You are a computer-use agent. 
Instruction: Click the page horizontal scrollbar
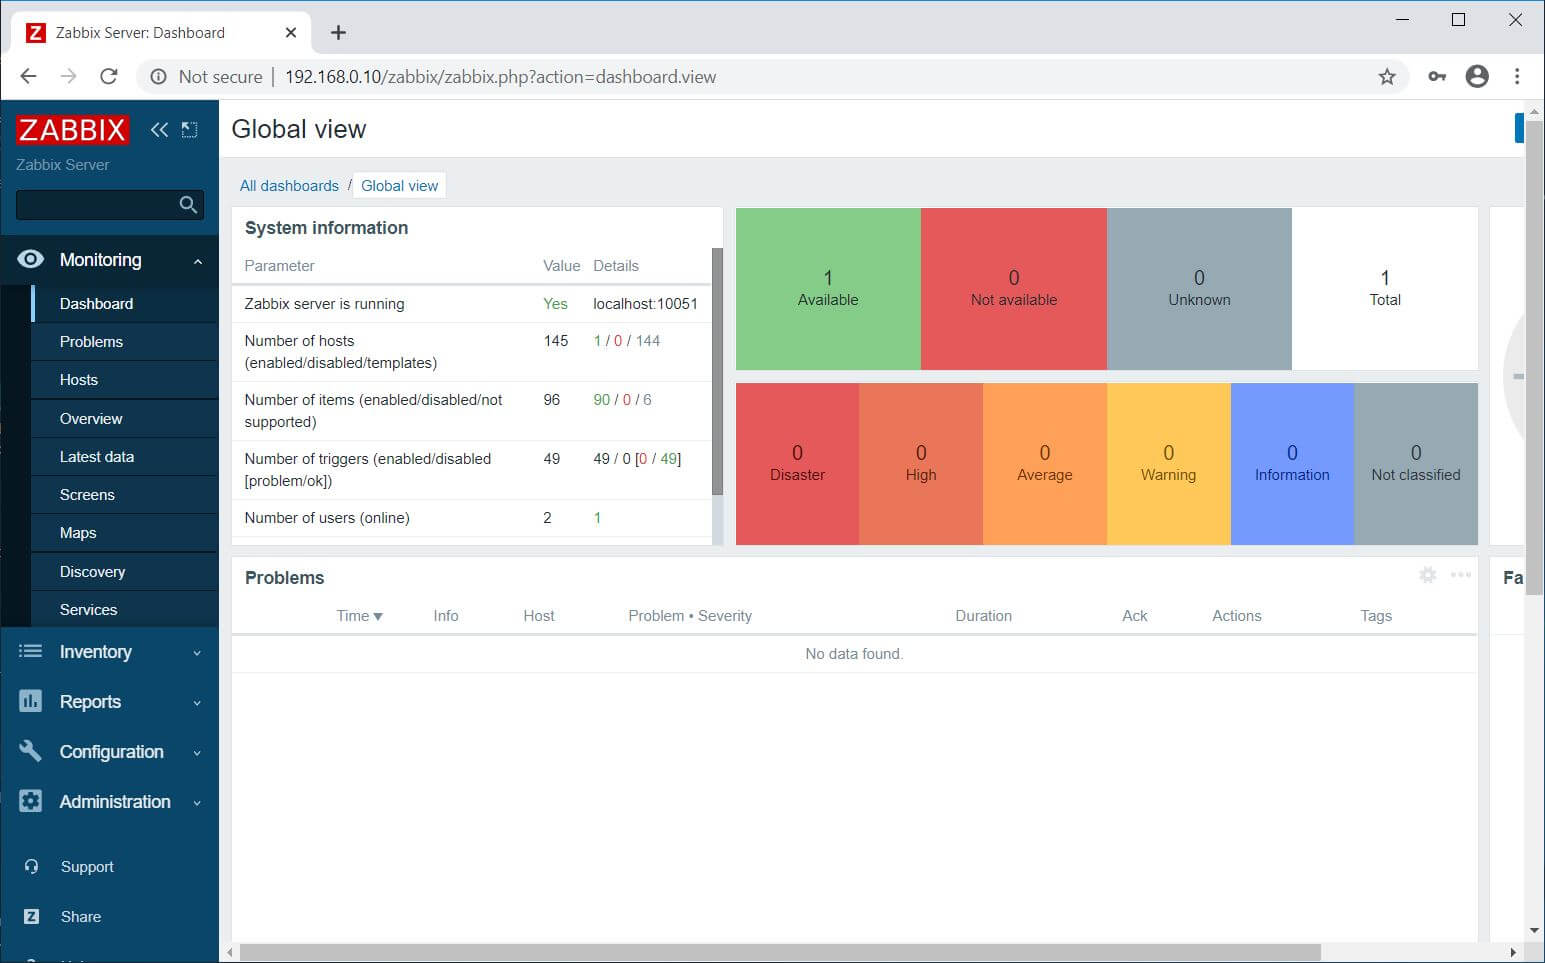point(780,953)
